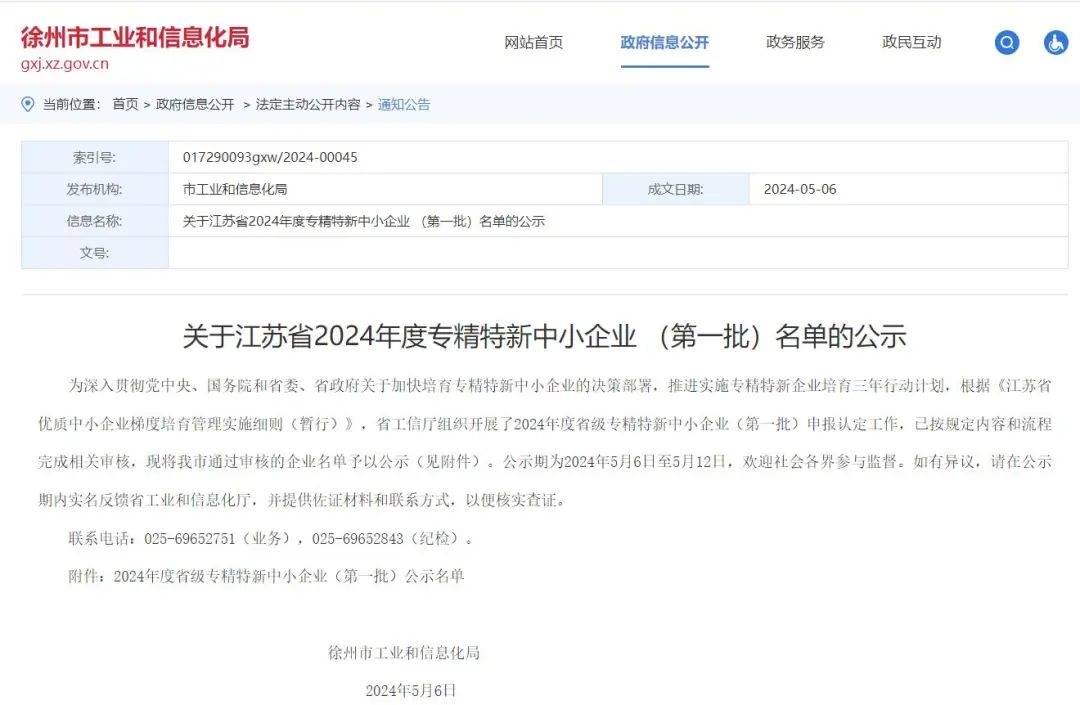Open 法定主动公开内容 breadcrumb link
This screenshot has width=1080, height=705.
(x=307, y=104)
